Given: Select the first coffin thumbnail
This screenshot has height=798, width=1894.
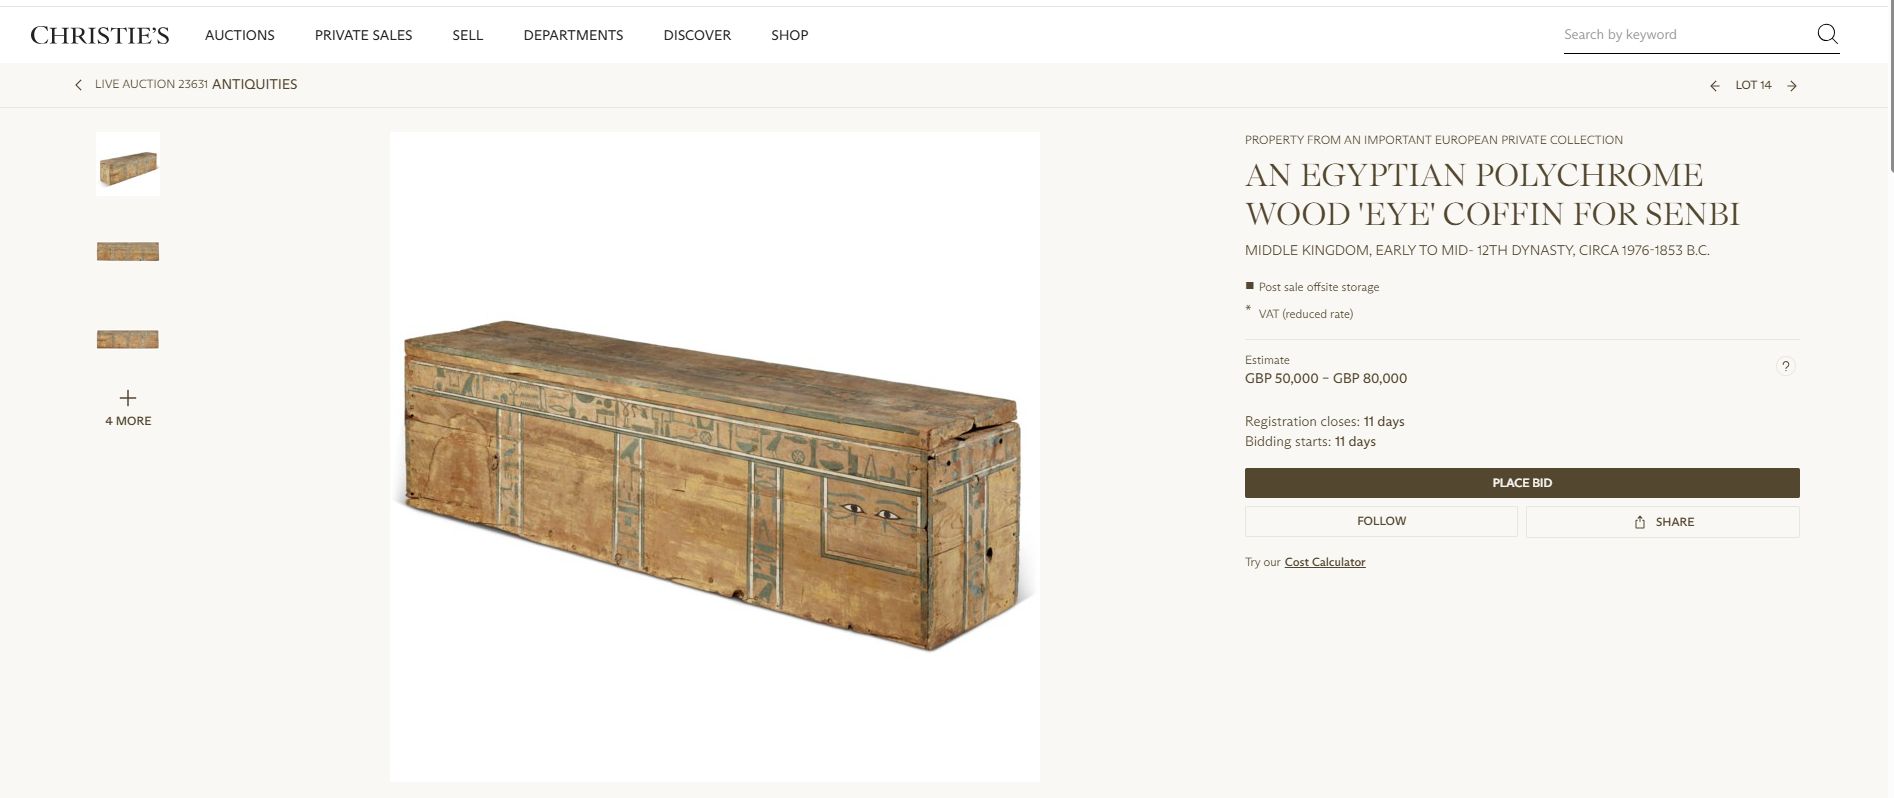Looking at the screenshot, I should [x=128, y=165].
